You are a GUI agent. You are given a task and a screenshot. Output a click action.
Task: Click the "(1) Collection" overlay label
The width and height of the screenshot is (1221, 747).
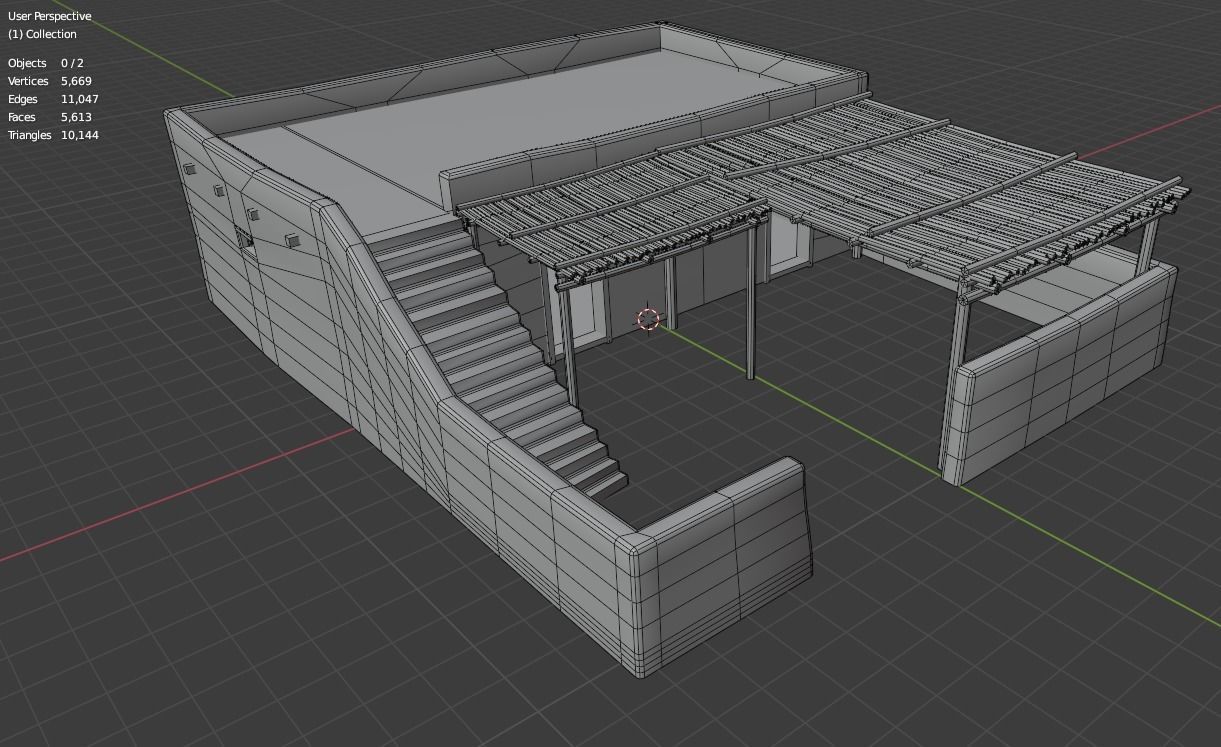click(x=42, y=34)
